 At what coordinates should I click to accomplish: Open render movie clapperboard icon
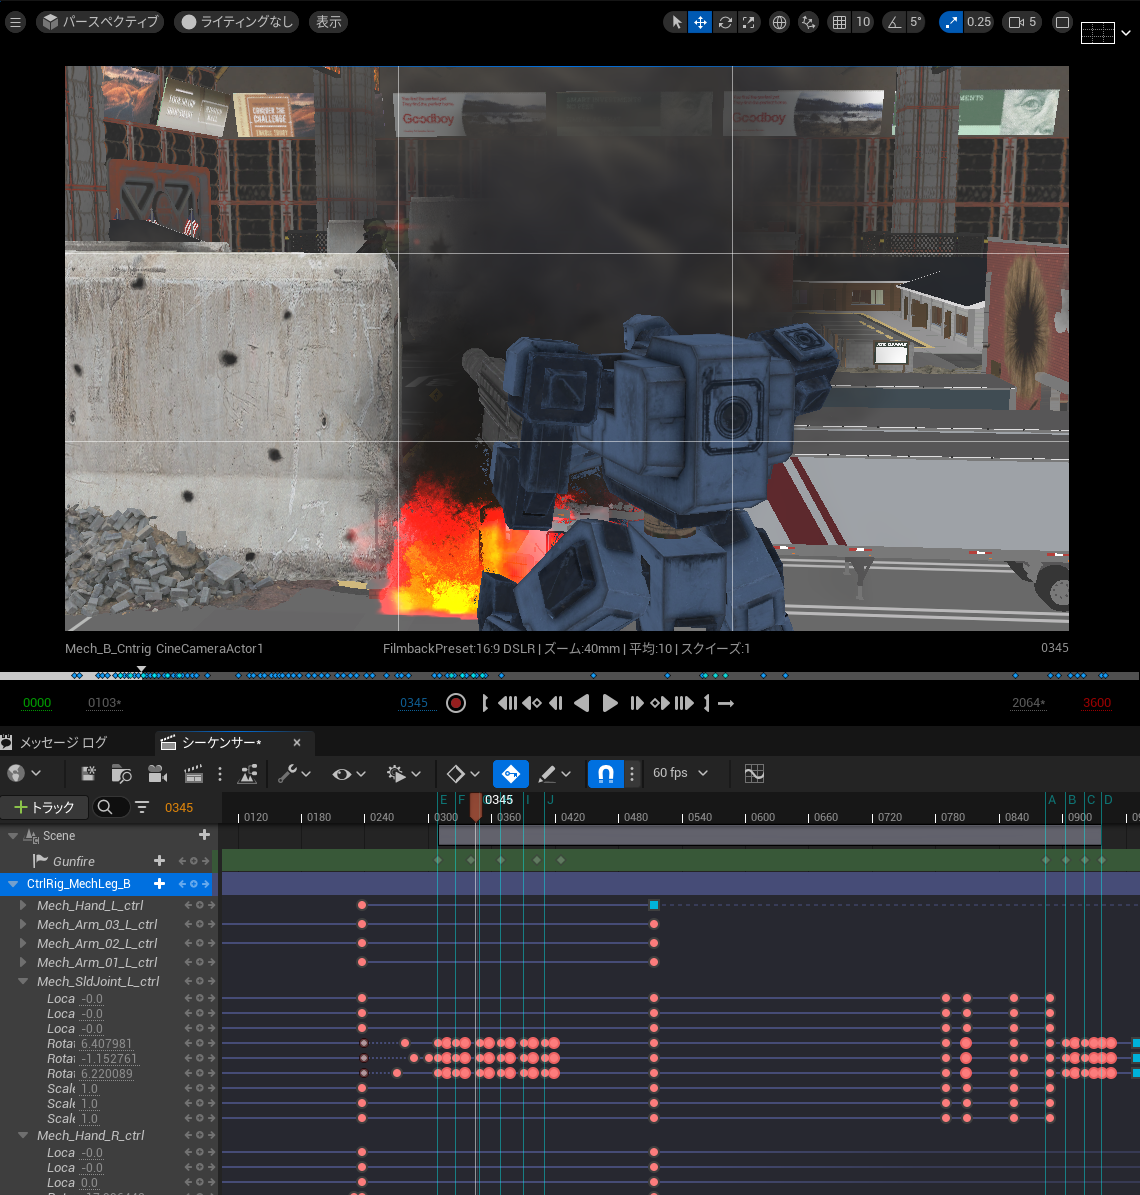click(x=194, y=774)
